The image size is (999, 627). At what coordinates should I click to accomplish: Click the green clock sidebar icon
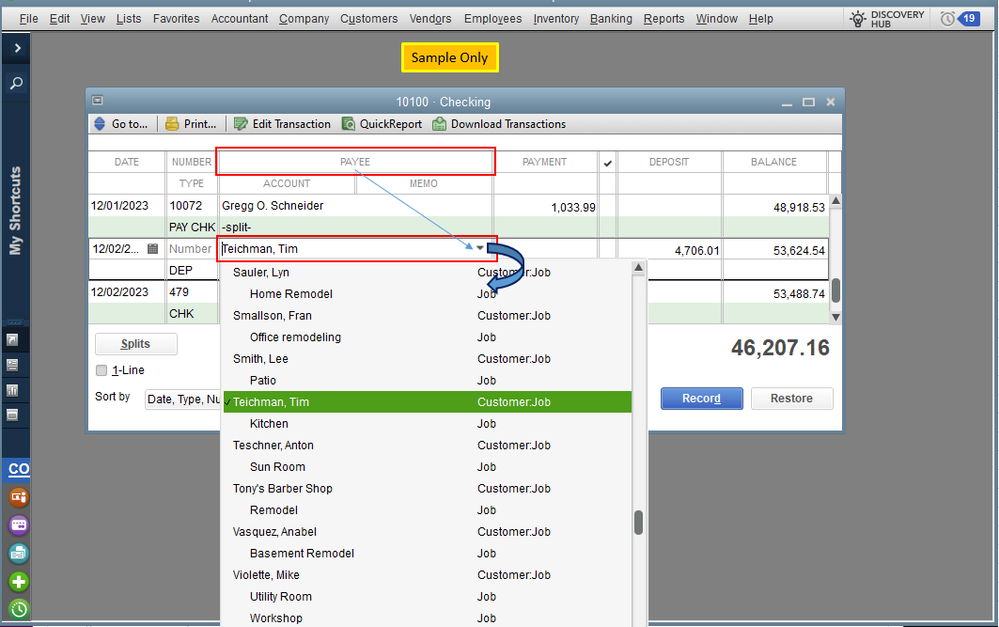click(x=18, y=609)
